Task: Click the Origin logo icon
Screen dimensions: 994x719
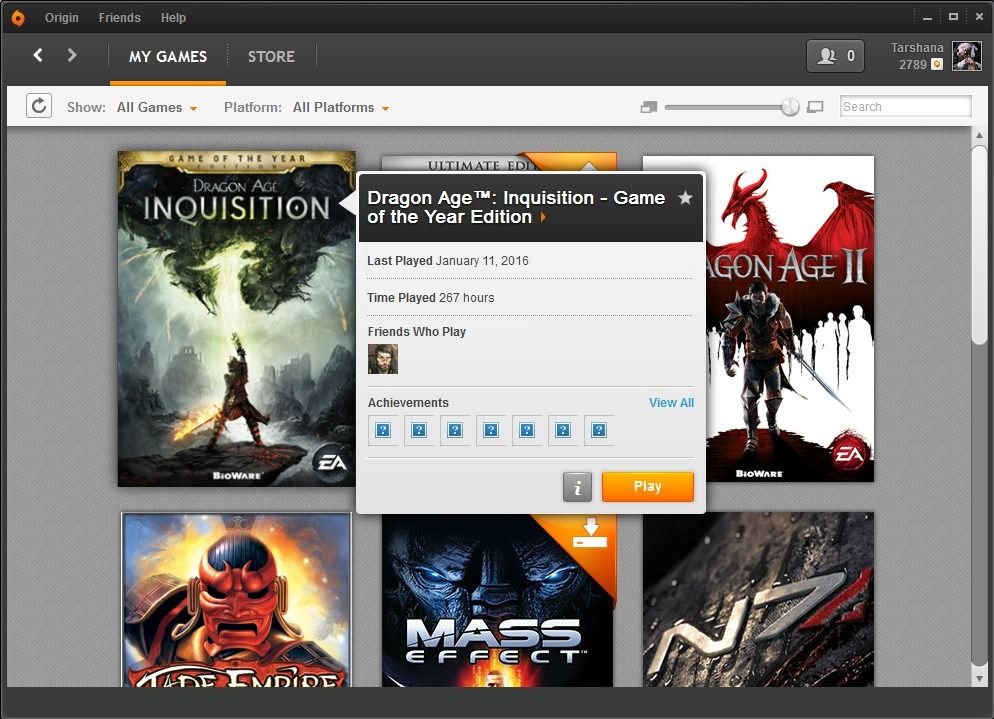Action: point(18,18)
